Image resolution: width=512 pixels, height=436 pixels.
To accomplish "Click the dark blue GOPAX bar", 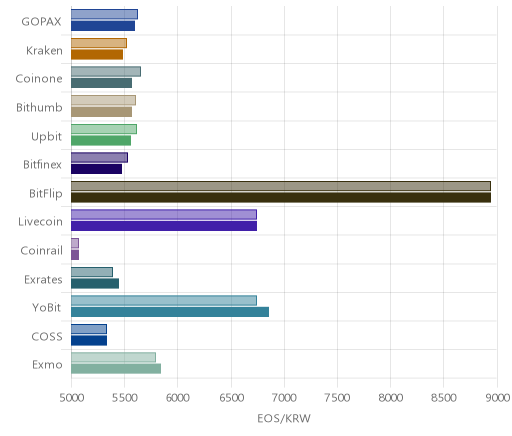I will pos(103,26).
